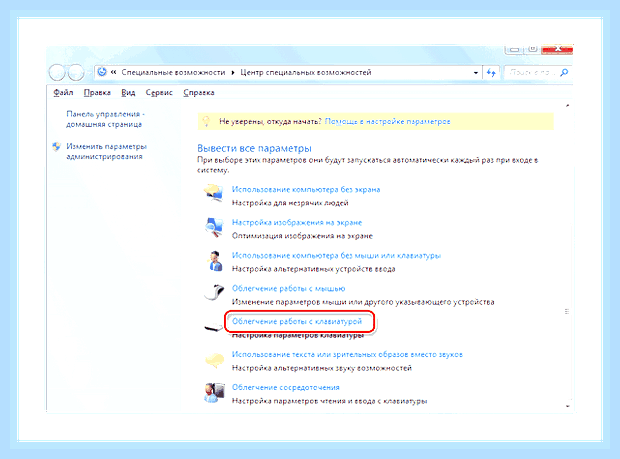Image resolution: width=620 pixels, height=459 pixels.
Task: Click the Вывести все параметры heading
Action: 254,148
